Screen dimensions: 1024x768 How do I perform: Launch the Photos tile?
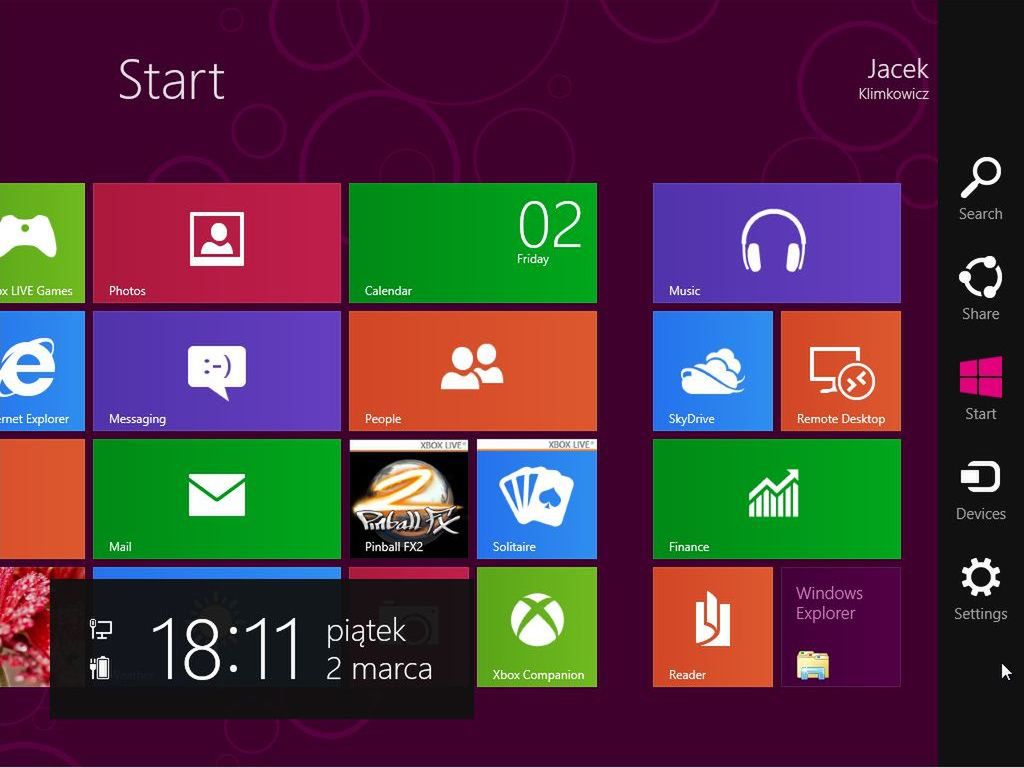[217, 243]
